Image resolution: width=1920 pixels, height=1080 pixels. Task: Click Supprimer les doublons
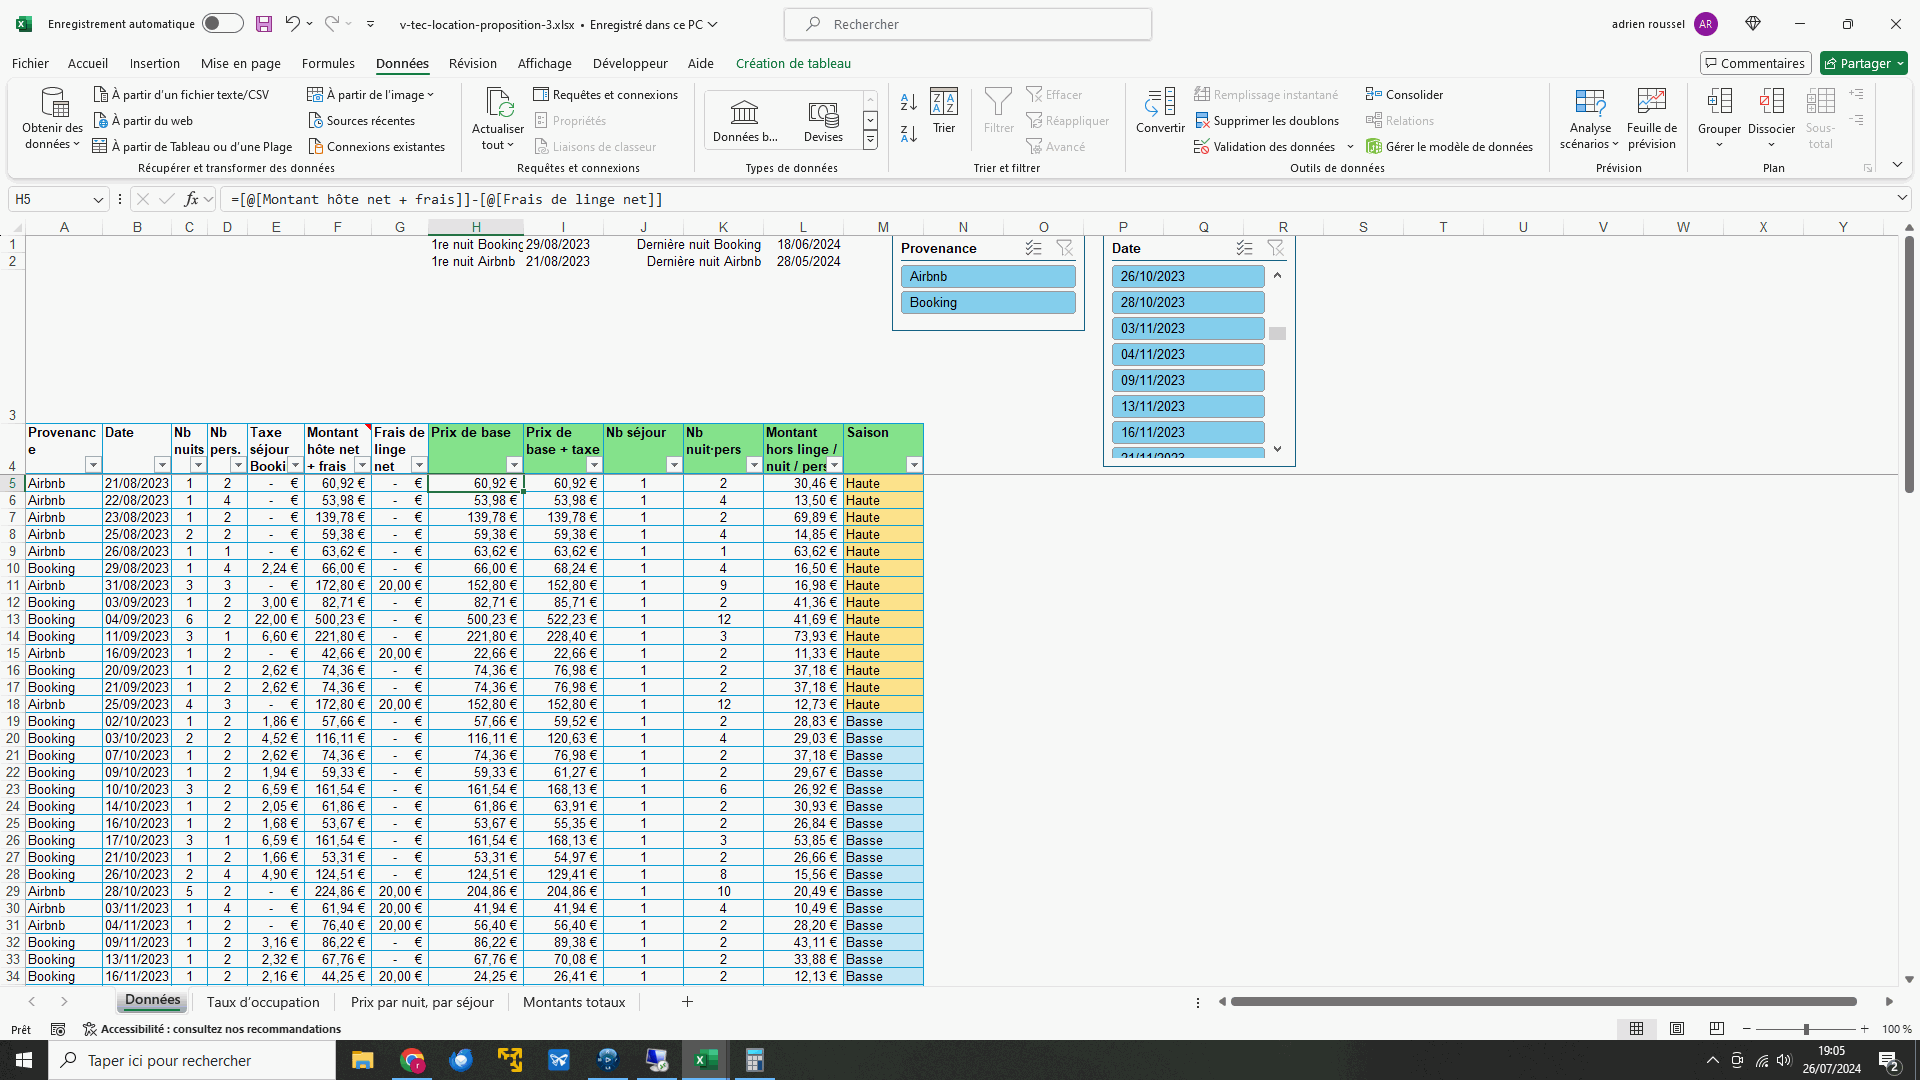coord(1266,121)
